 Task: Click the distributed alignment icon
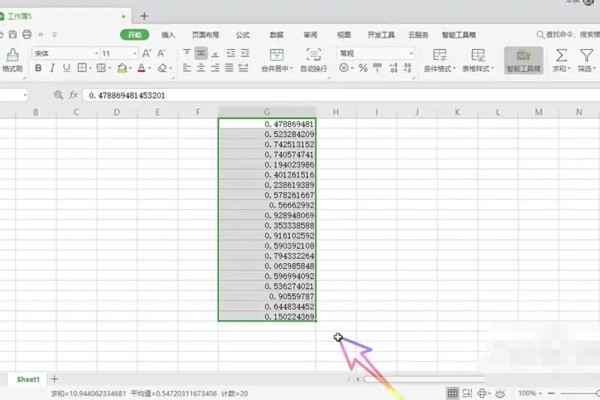click(x=243, y=68)
